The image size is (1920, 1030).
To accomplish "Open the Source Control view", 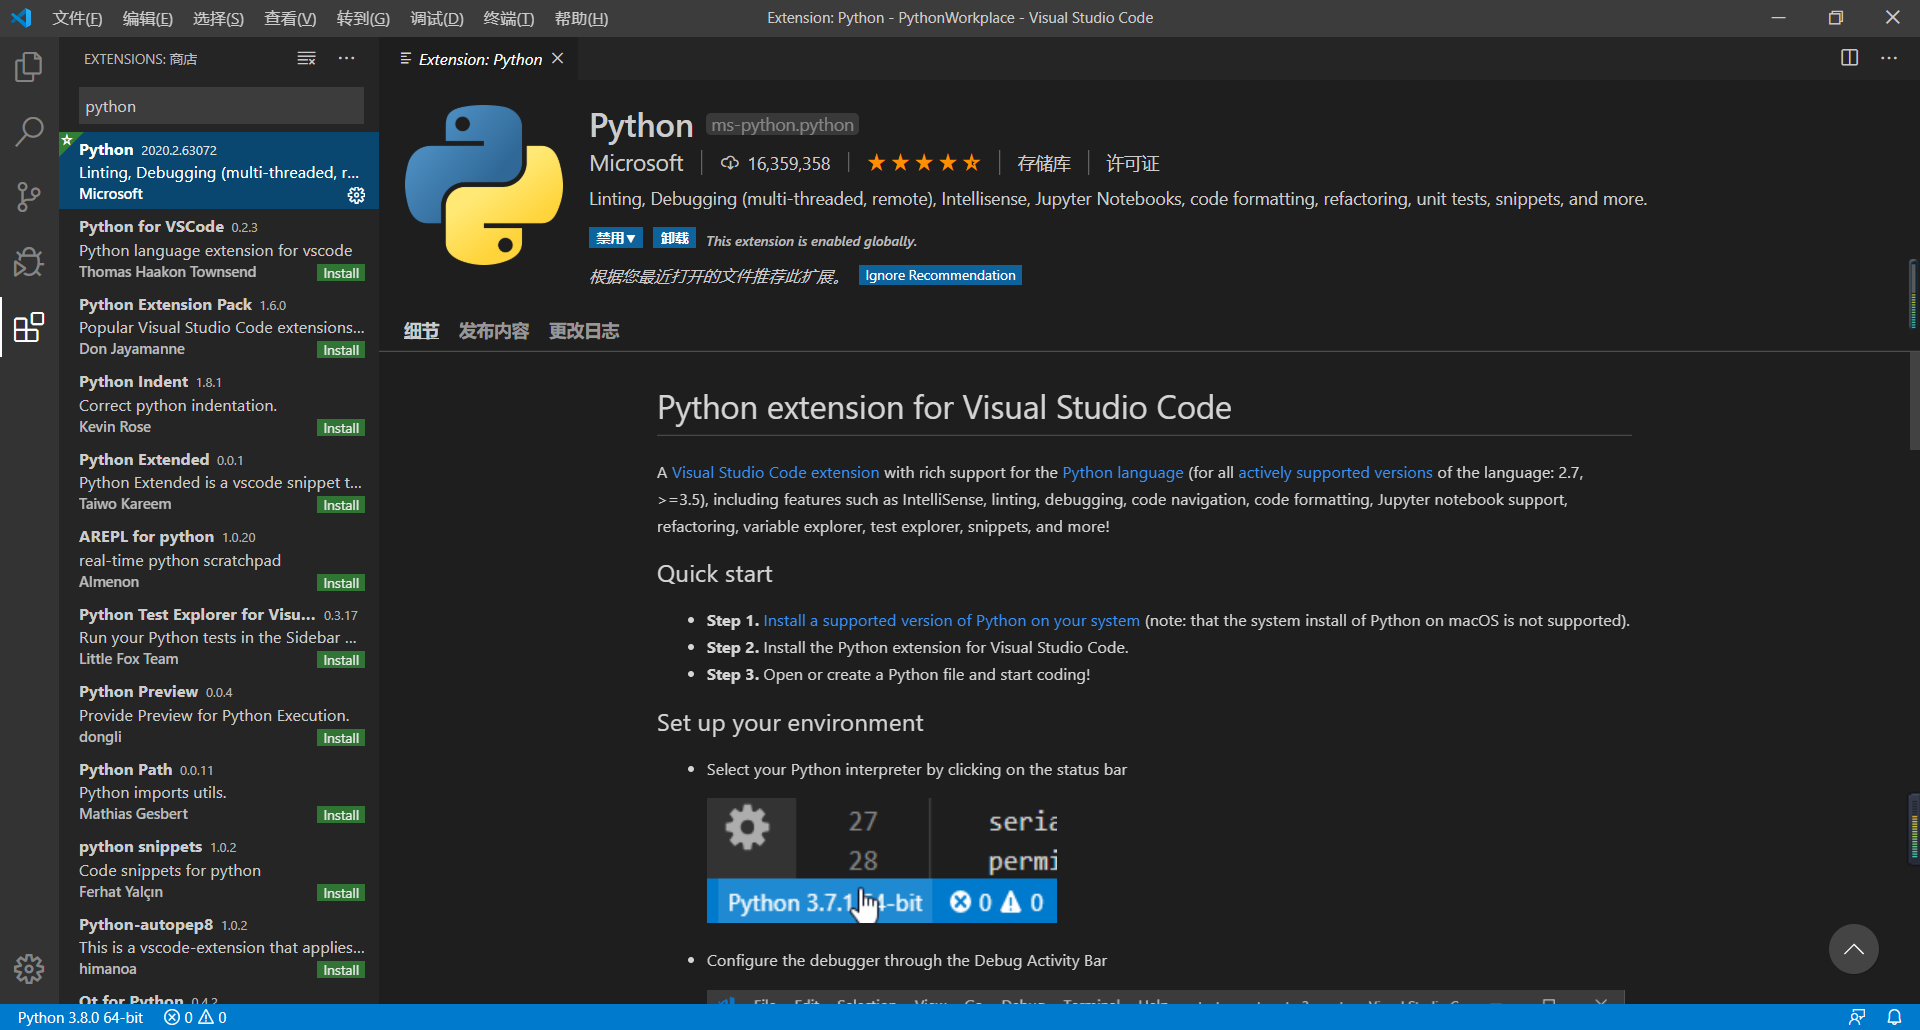I will coord(28,196).
